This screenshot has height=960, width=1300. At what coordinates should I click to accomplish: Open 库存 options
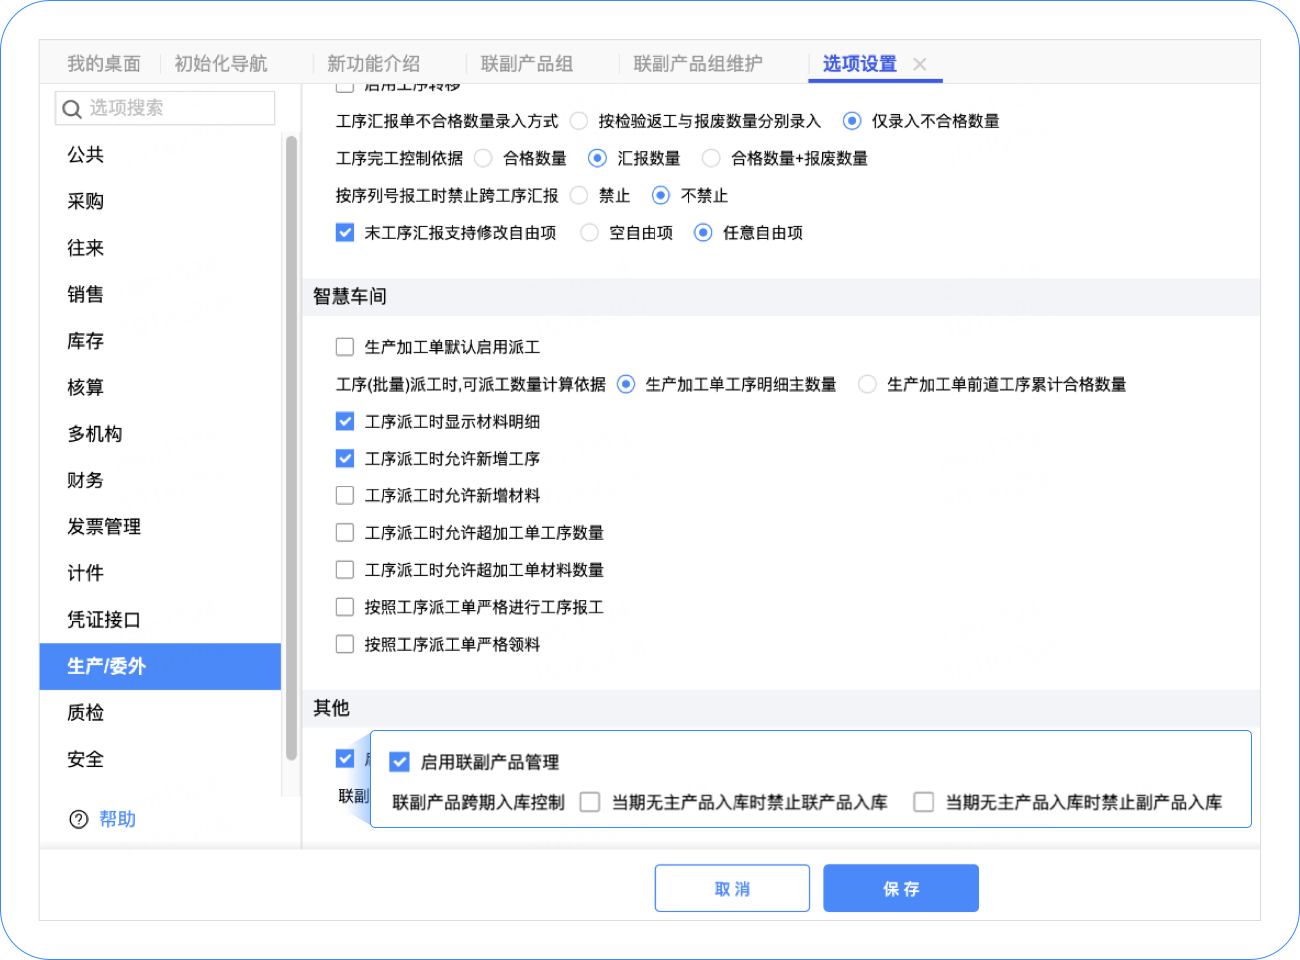click(x=160, y=341)
